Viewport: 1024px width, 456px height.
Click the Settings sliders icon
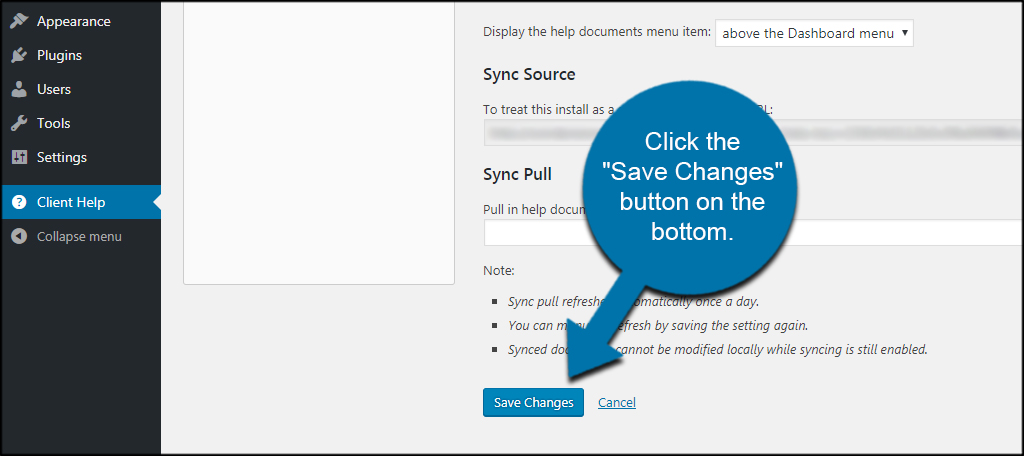click(x=19, y=157)
